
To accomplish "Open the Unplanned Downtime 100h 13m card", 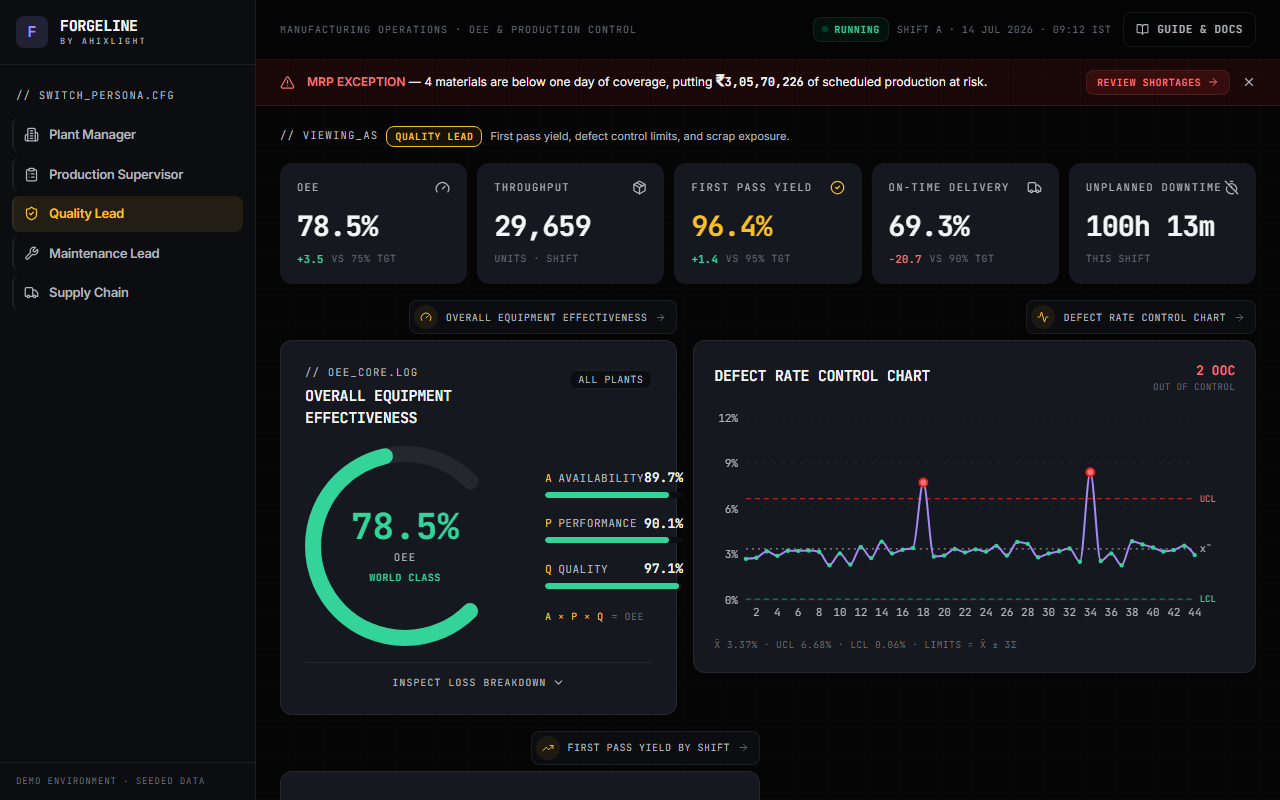I will tap(1162, 223).
